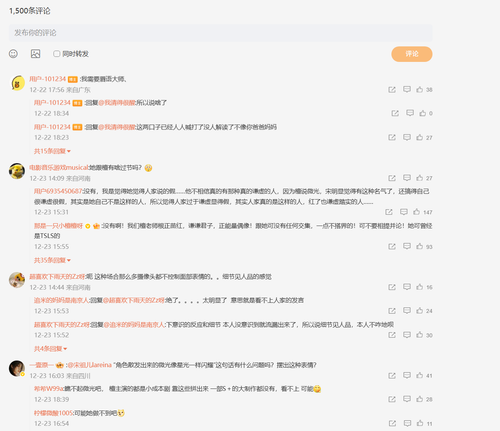
Task: Reply to the comment posted 12-23 14:44
Action: point(407,287)
